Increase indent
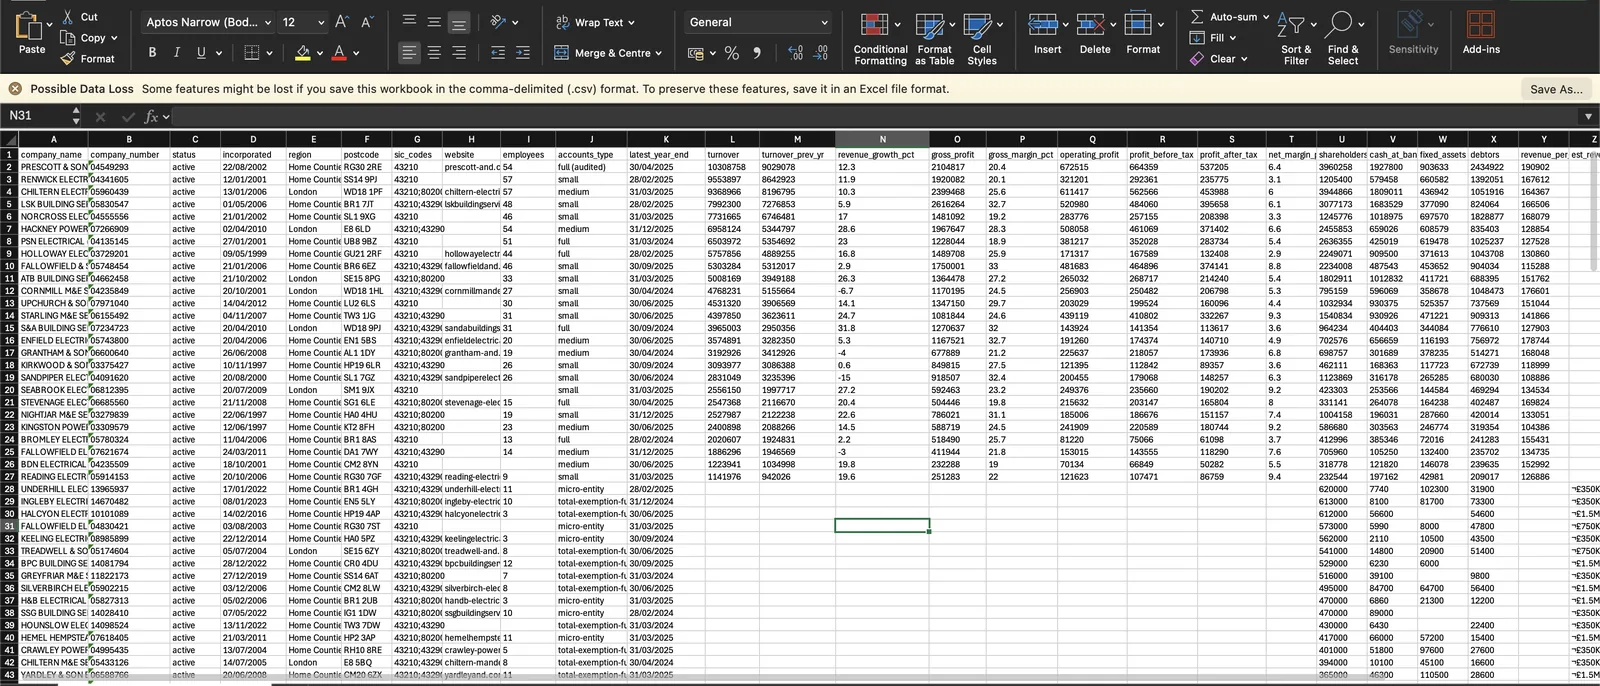This screenshot has height=686, width=1600. (523, 53)
